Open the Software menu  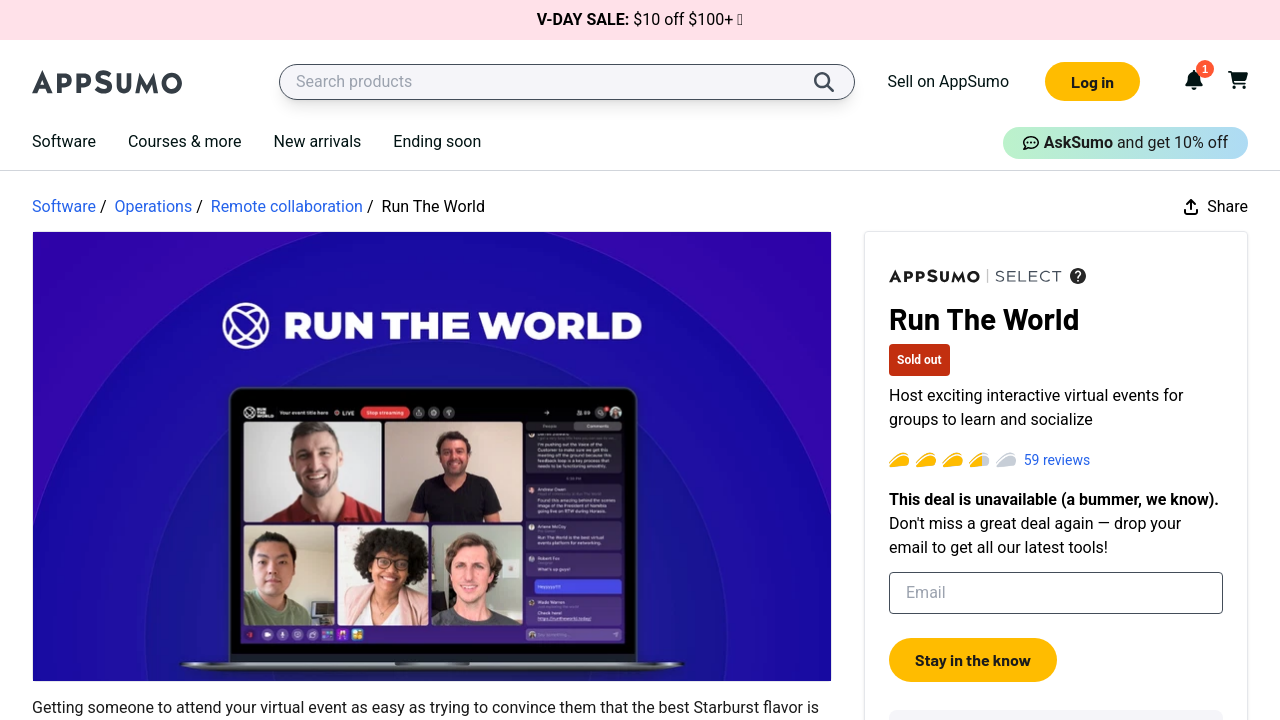pyautogui.click(x=64, y=142)
